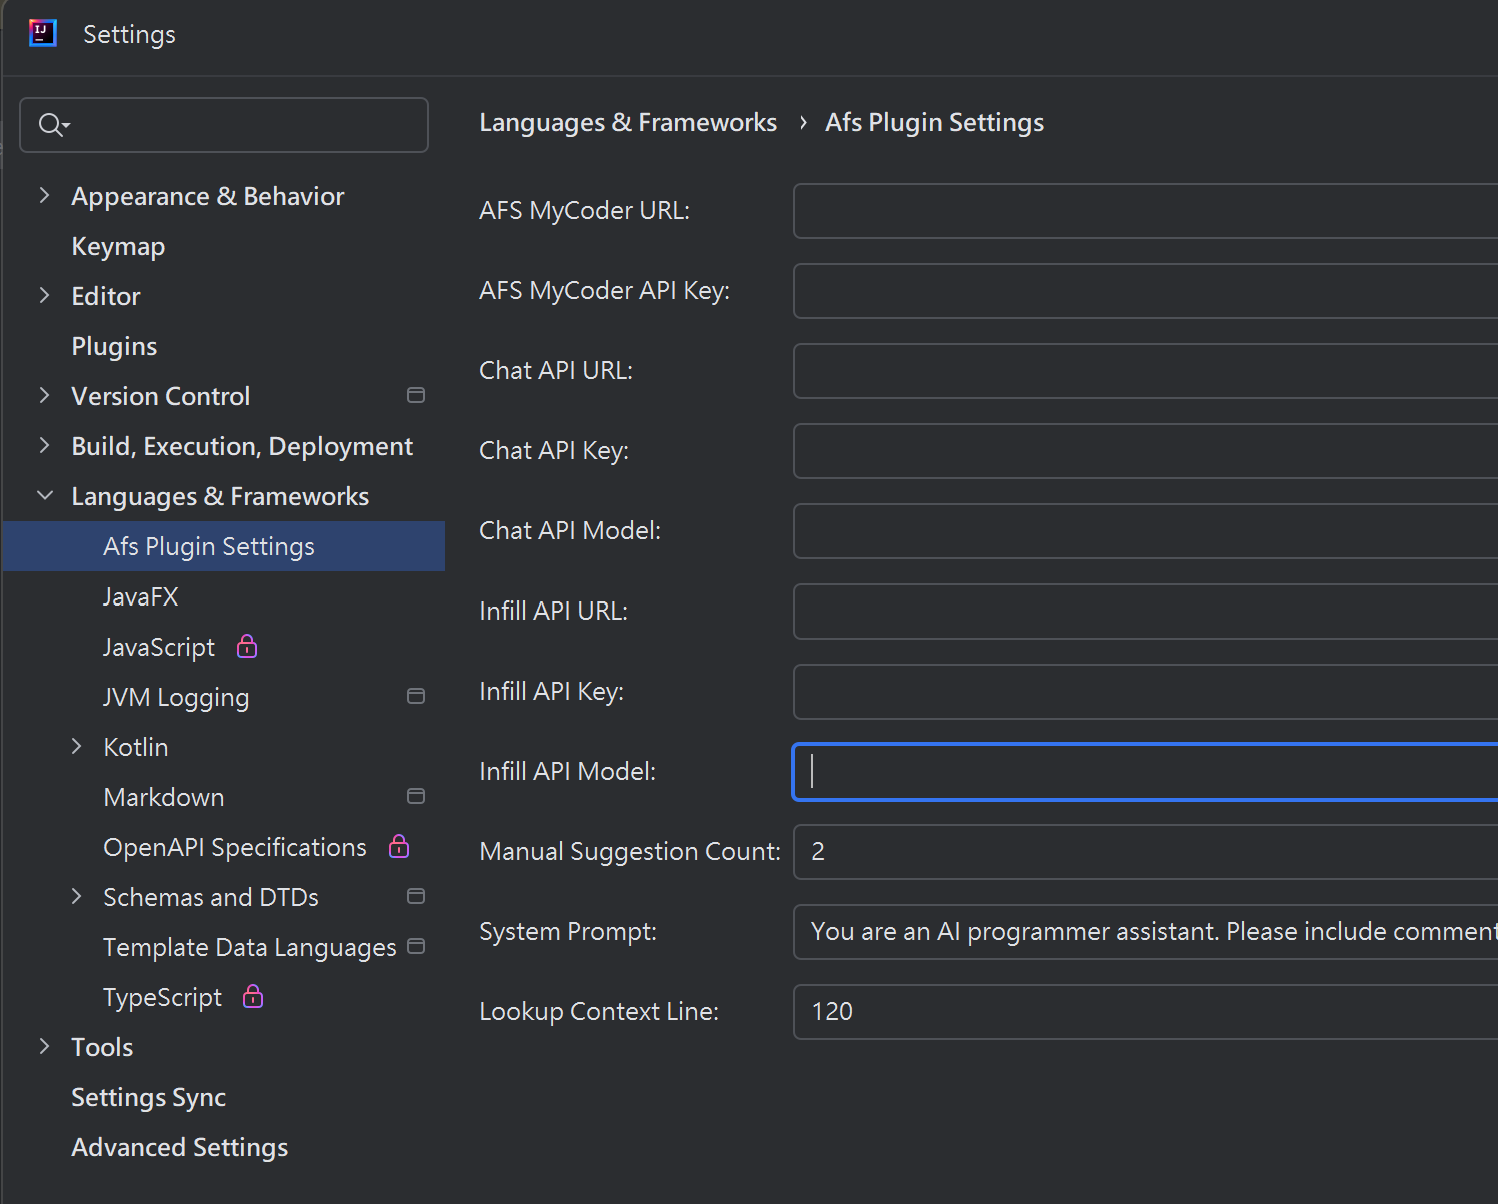
Task: Open JavaFX settings
Action: tap(141, 597)
